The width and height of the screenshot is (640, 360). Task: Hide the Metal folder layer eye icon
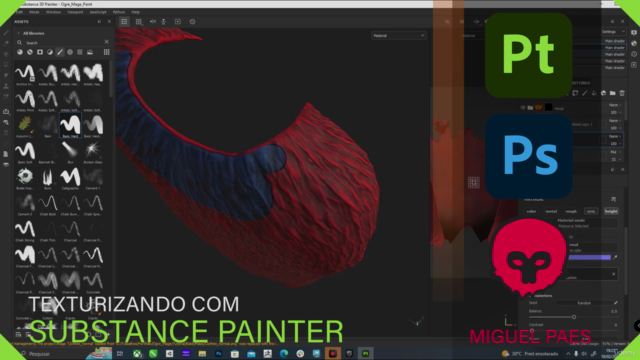click(x=522, y=108)
